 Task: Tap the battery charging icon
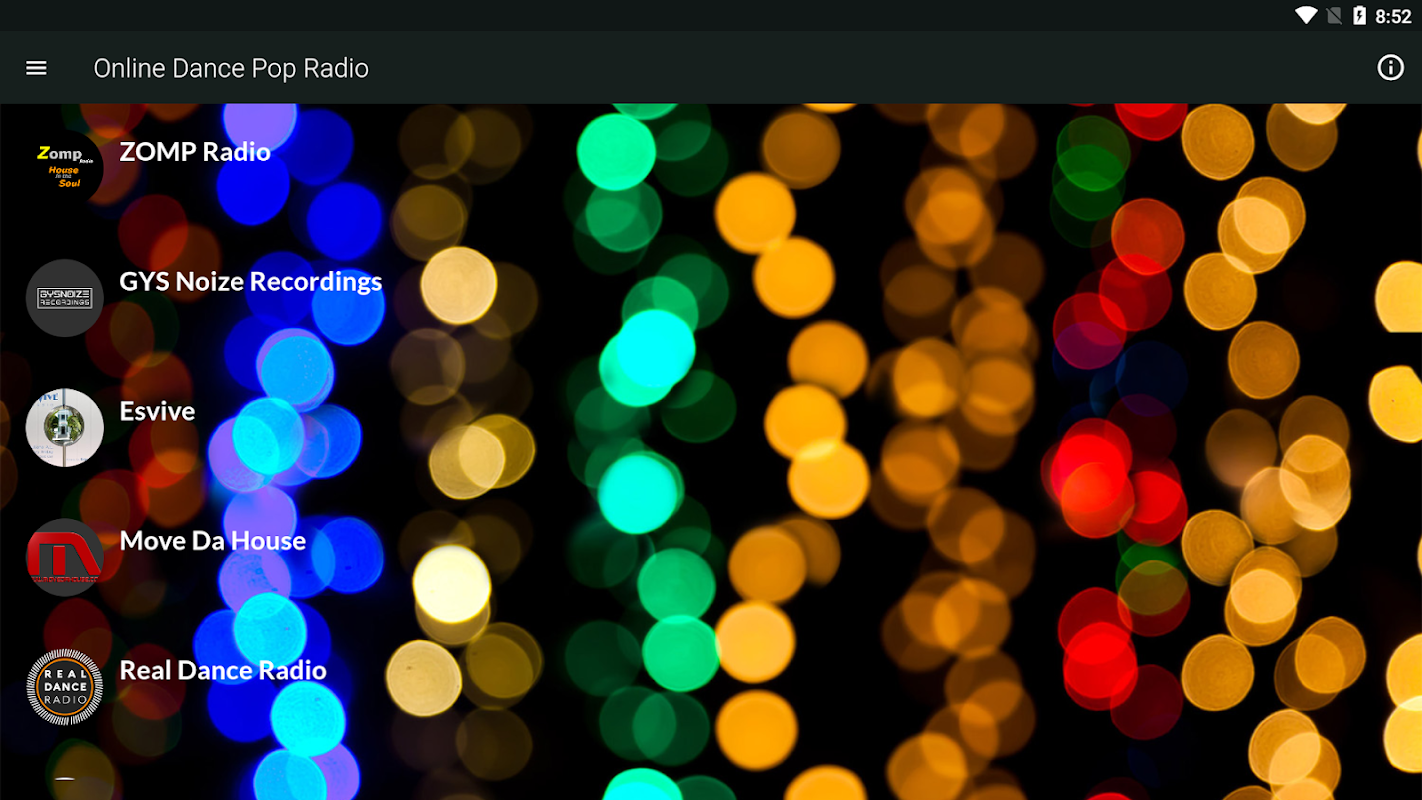pos(1359,15)
